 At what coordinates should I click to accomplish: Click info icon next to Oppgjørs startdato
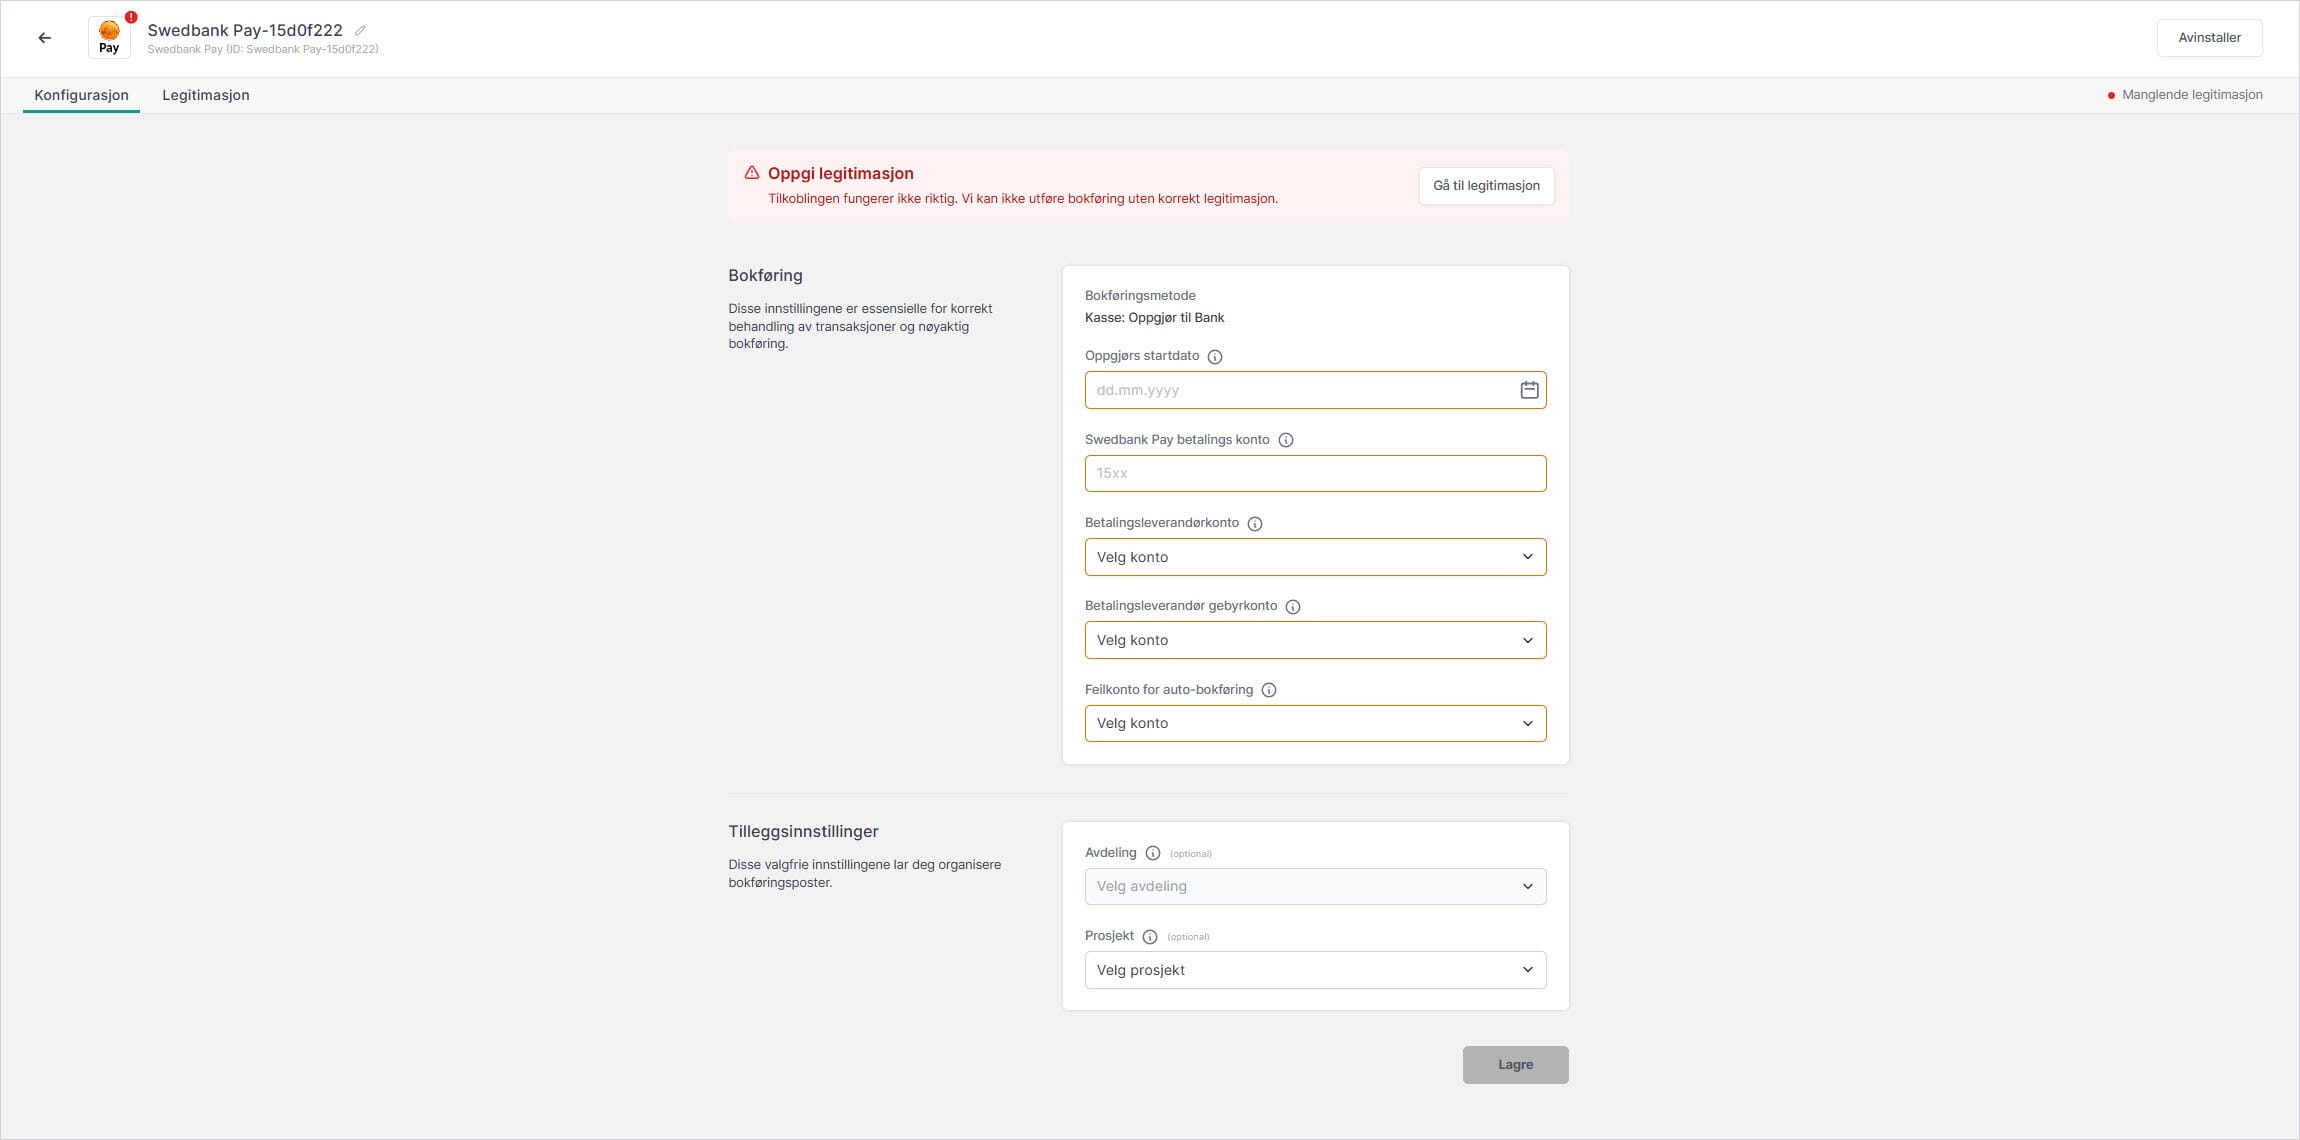(x=1215, y=357)
